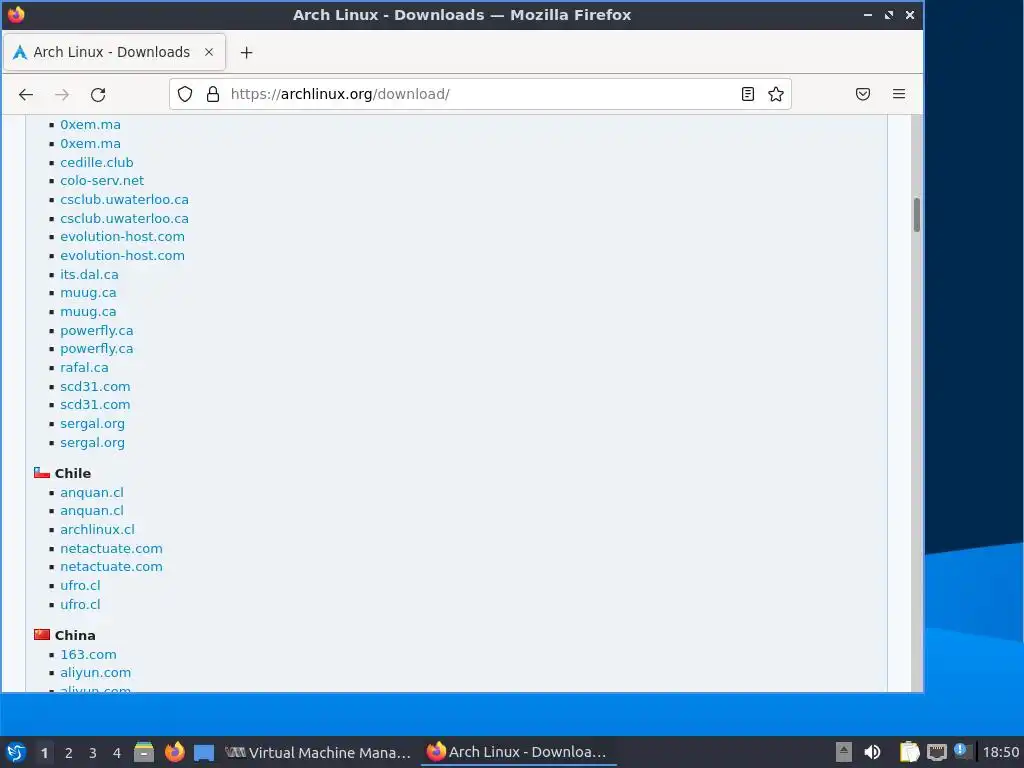Show calendar from the 18:50 clock
This screenshot has width=1024, height=768.
(x=1000, y=752)
